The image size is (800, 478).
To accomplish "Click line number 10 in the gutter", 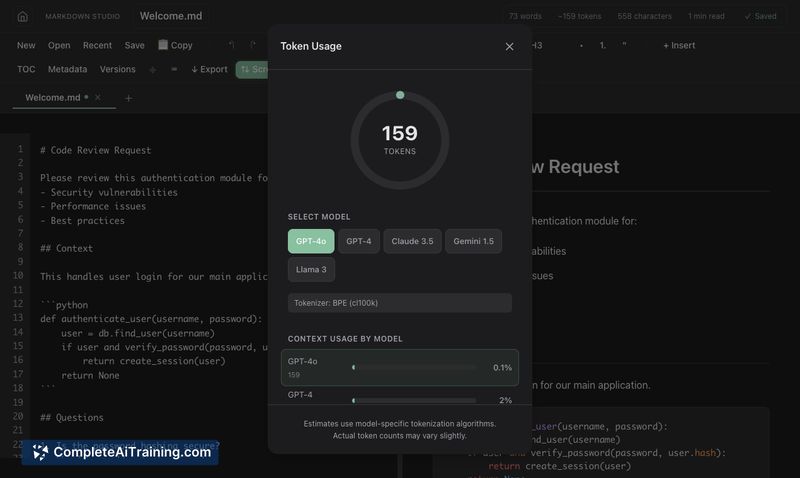I will [18, 275].
